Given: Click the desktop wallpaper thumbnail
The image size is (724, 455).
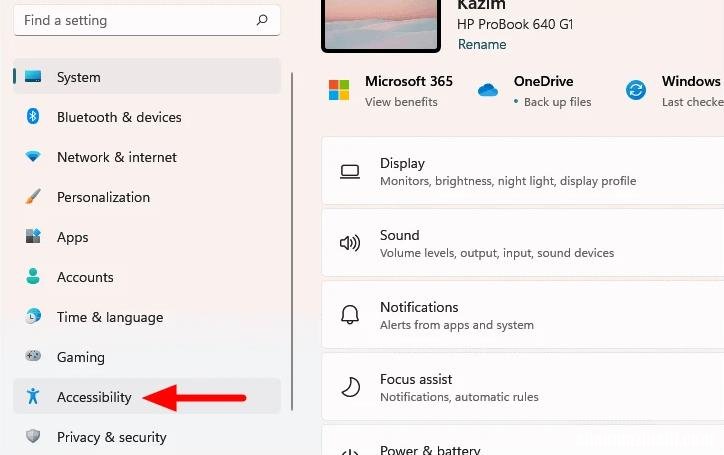Looking at the screenshot, I should click(x=381, y=25).
